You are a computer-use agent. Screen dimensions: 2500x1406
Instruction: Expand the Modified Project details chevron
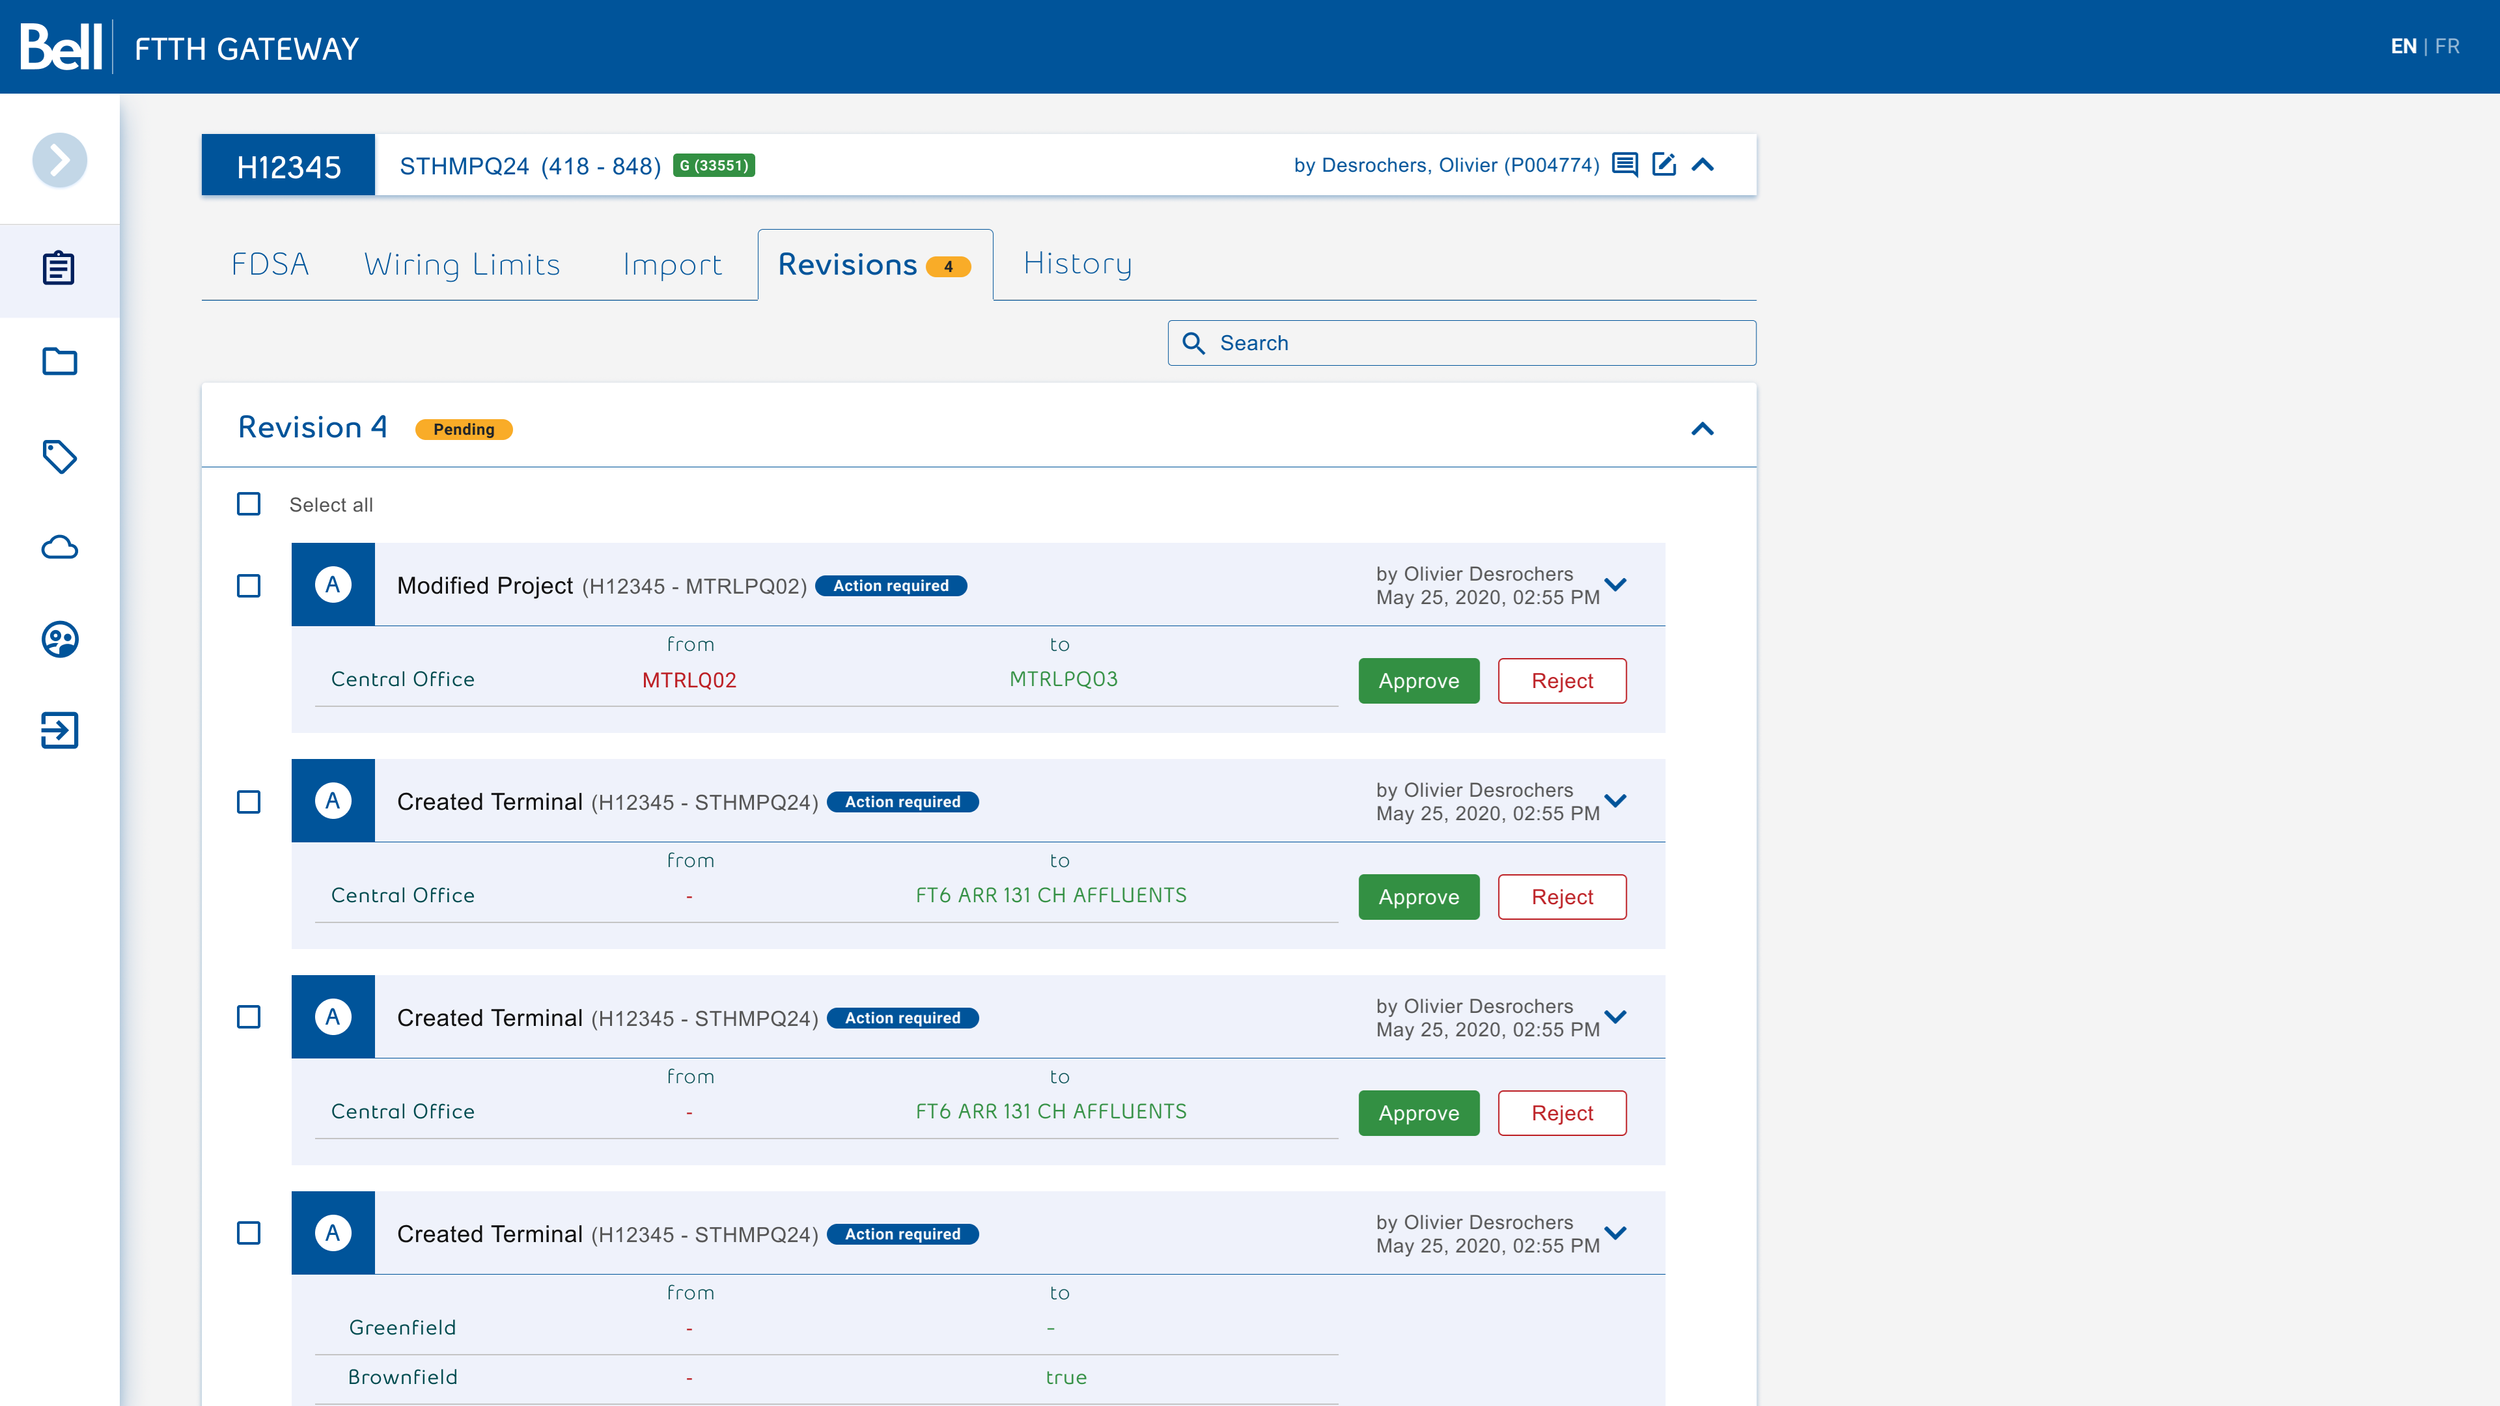1616,585
